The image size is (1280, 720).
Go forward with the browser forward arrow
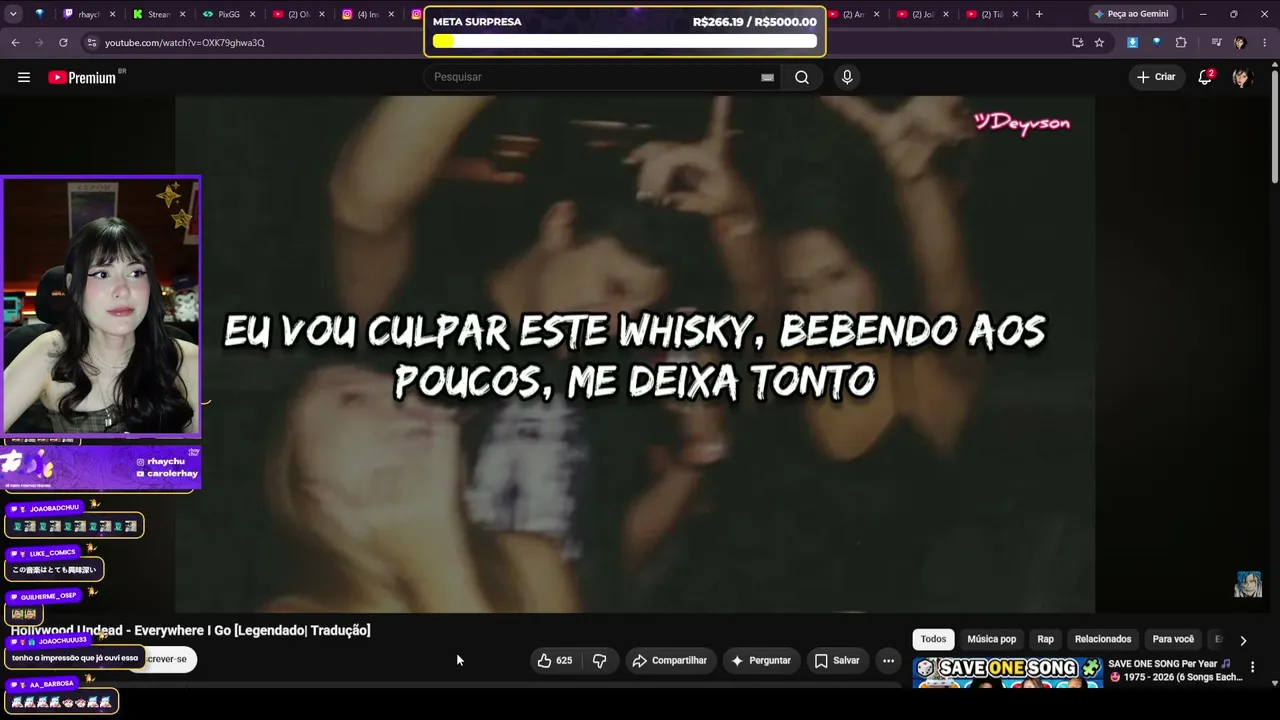pyautogui.click(x=39, y=43)
